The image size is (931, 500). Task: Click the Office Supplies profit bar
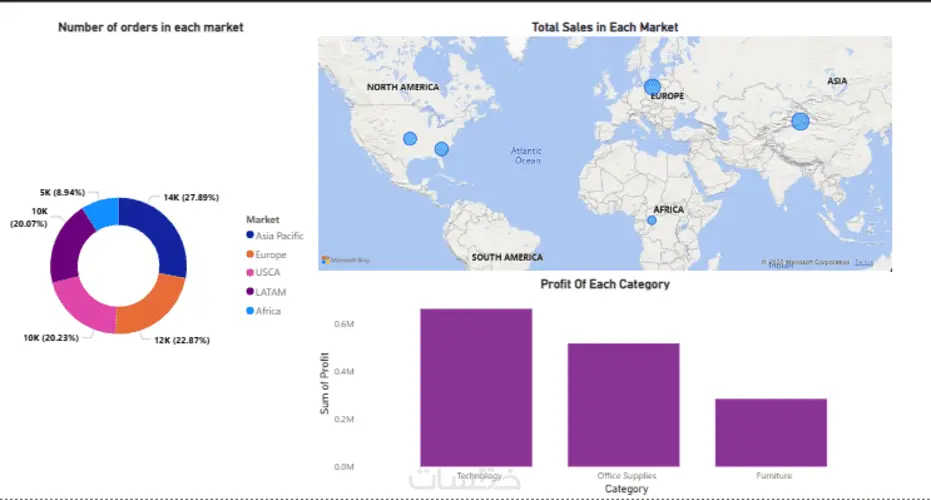(x=624, y=404)
